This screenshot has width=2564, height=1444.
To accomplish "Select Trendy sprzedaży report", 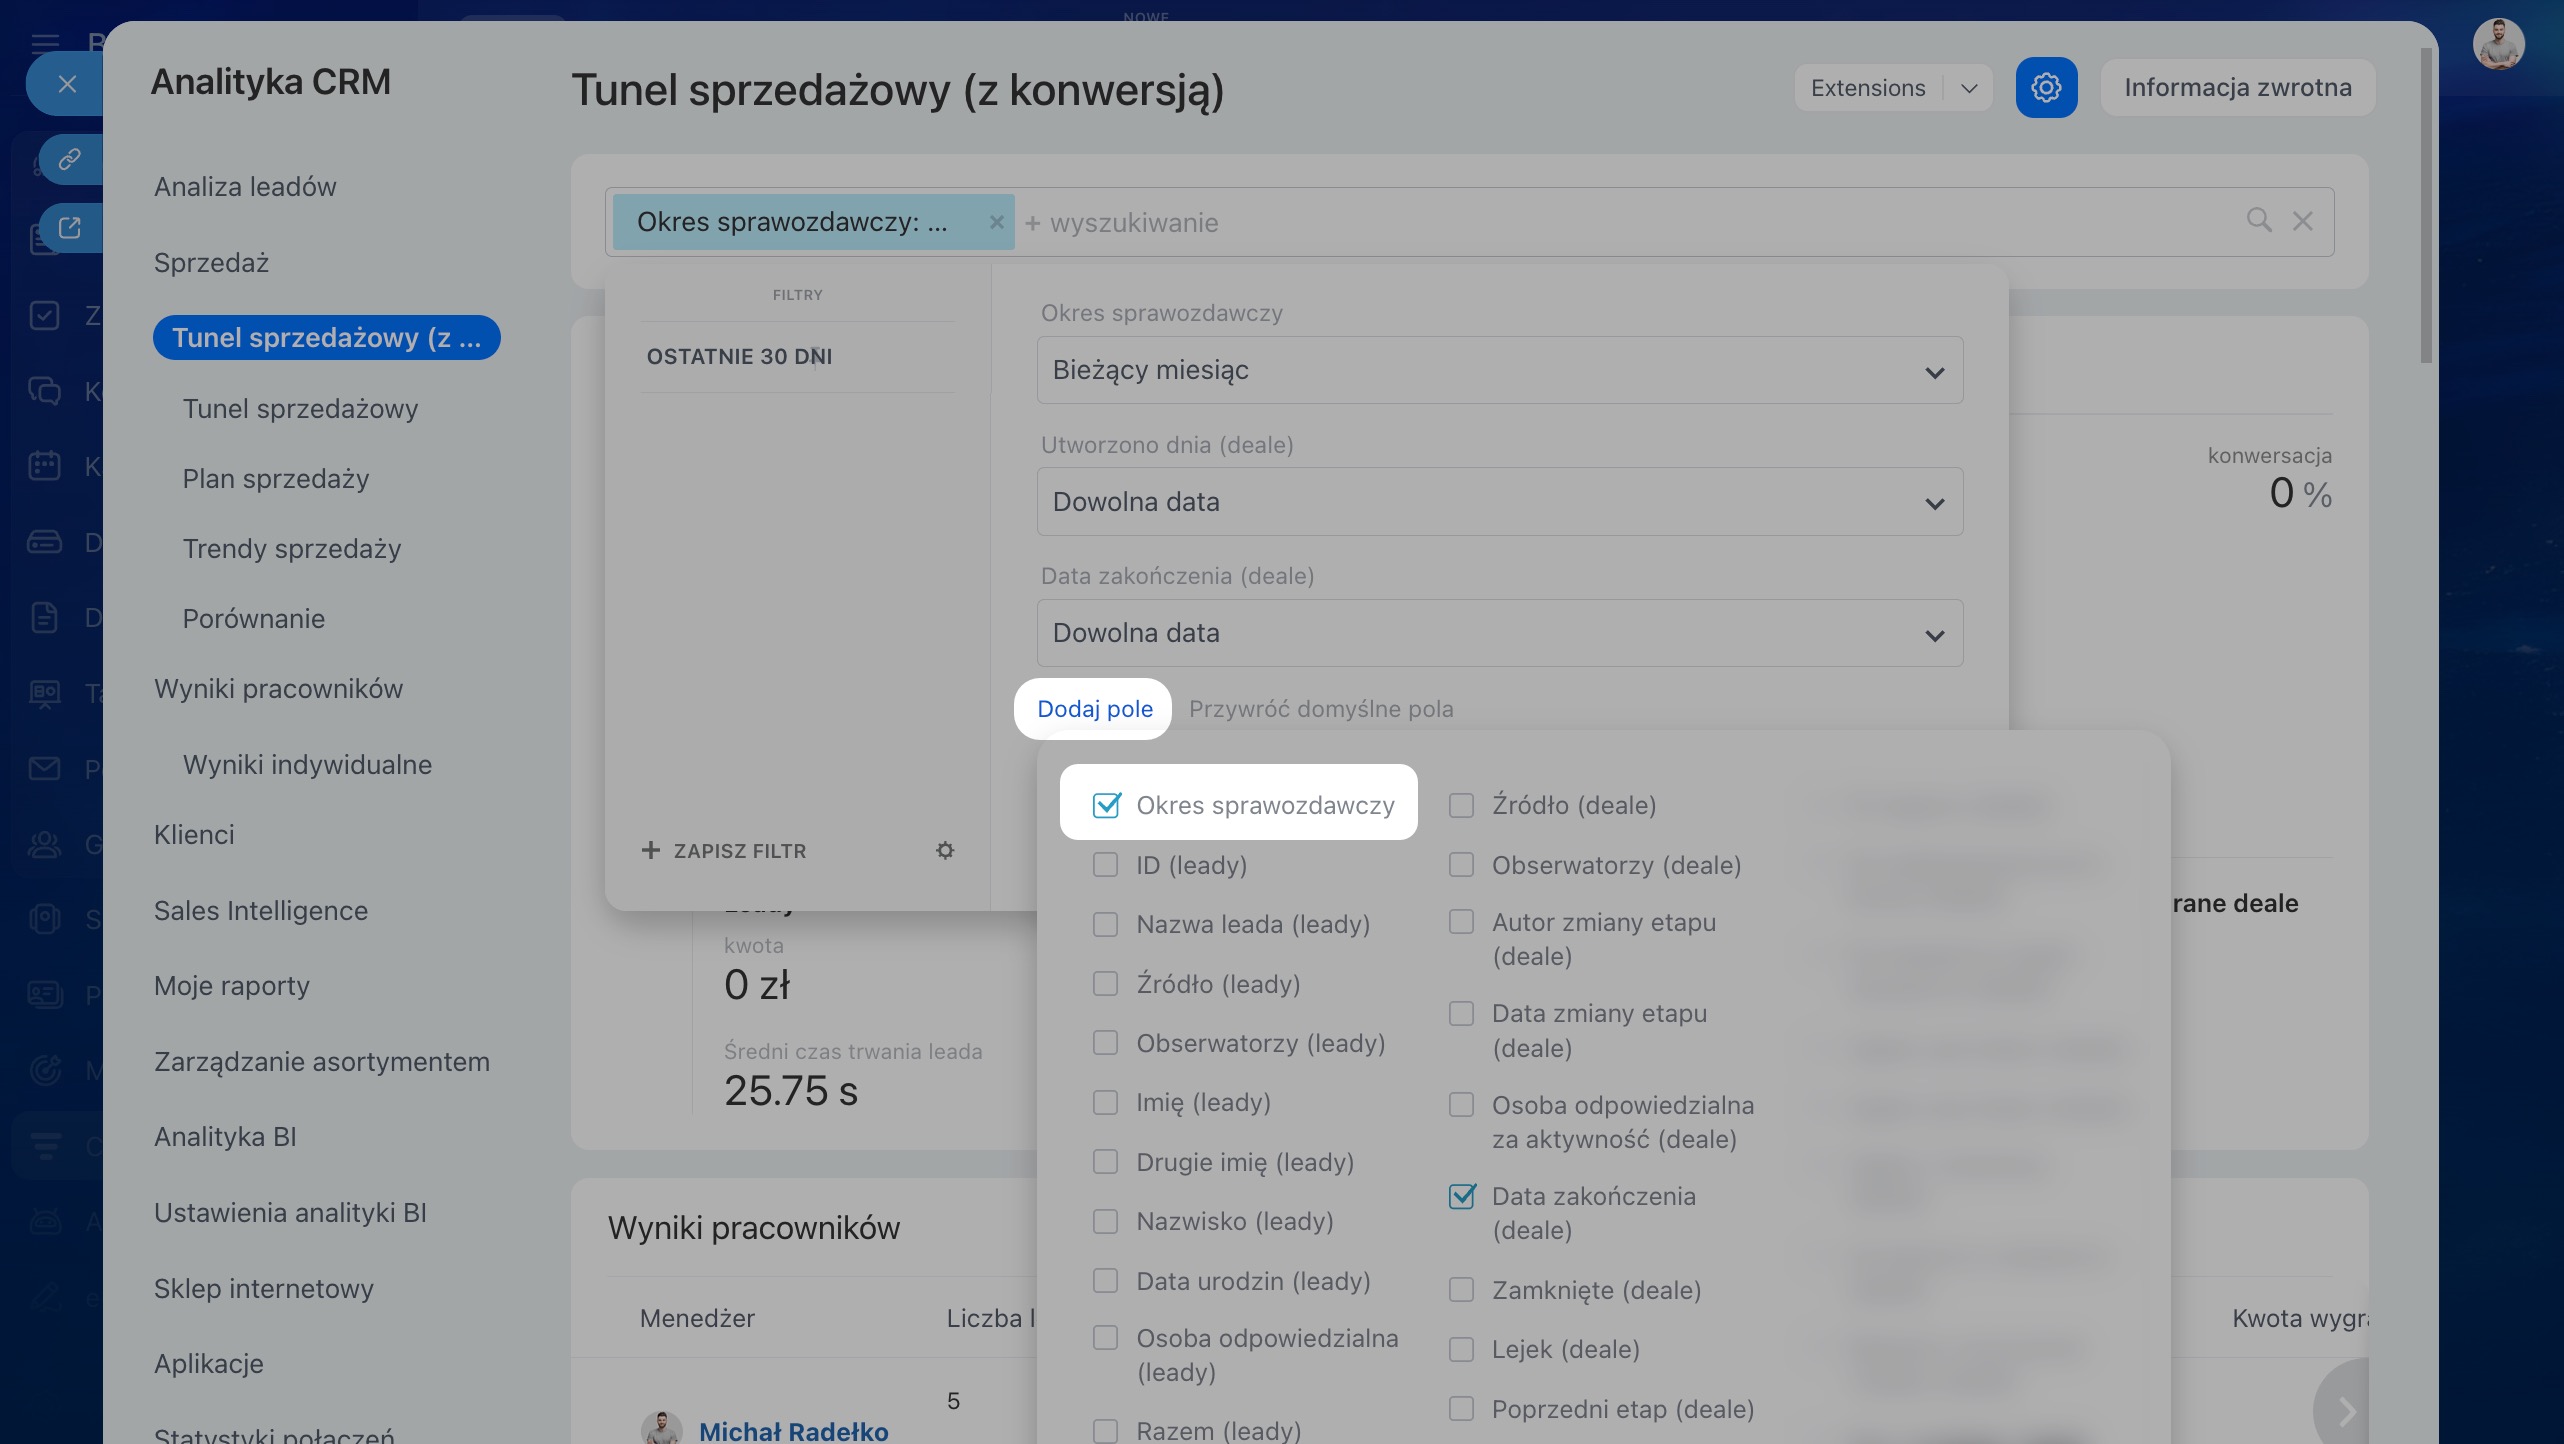I will click(x=291, y=549).
